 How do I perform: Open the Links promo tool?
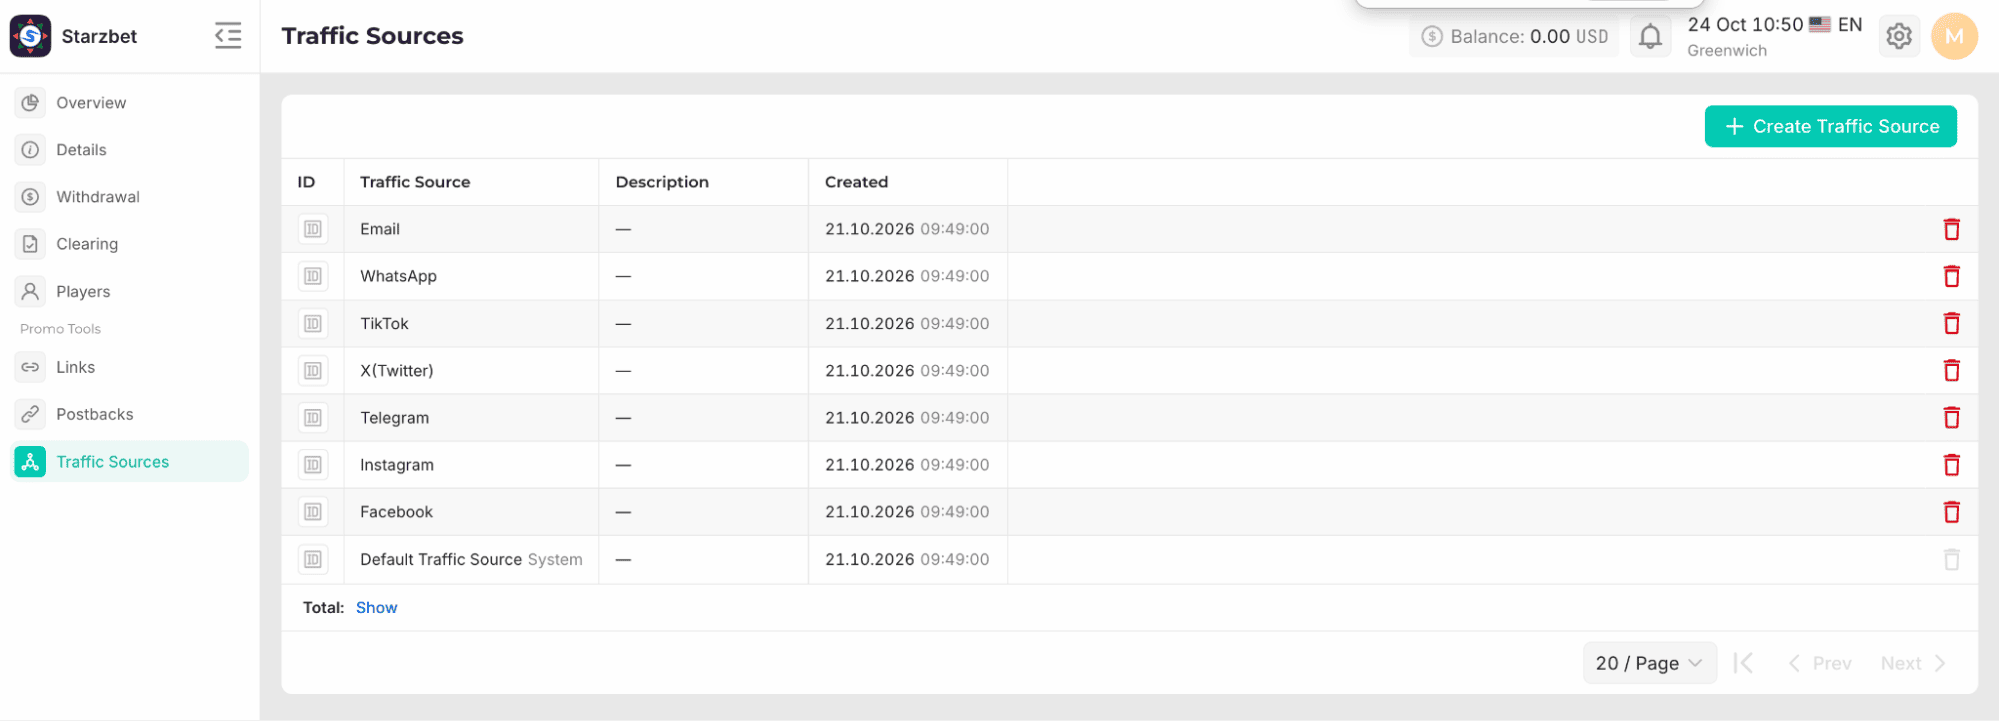(x=129, y=367)
